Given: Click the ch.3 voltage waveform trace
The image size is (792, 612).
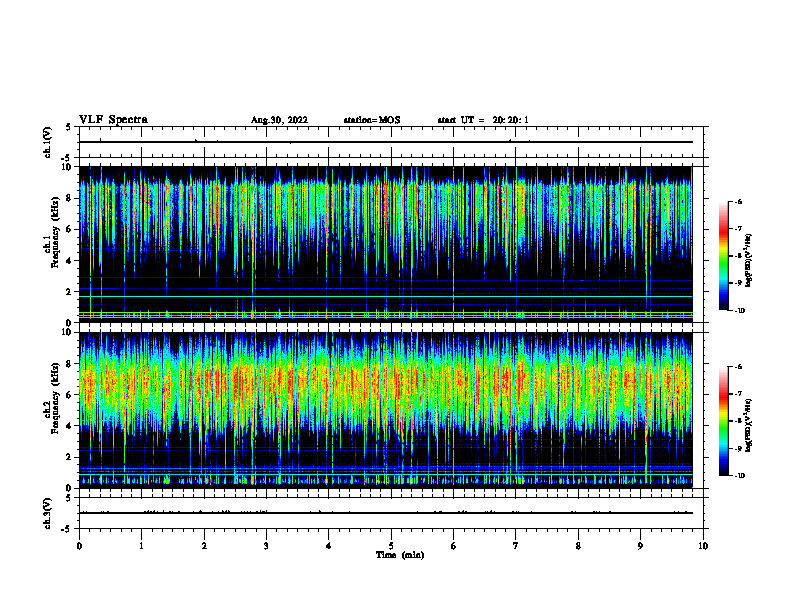Looking at the screenshot, I should click(385, 513).
